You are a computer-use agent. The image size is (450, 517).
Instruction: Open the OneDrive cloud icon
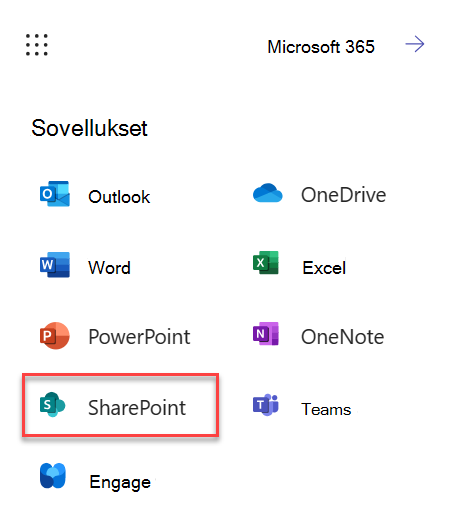pos(267,193)
